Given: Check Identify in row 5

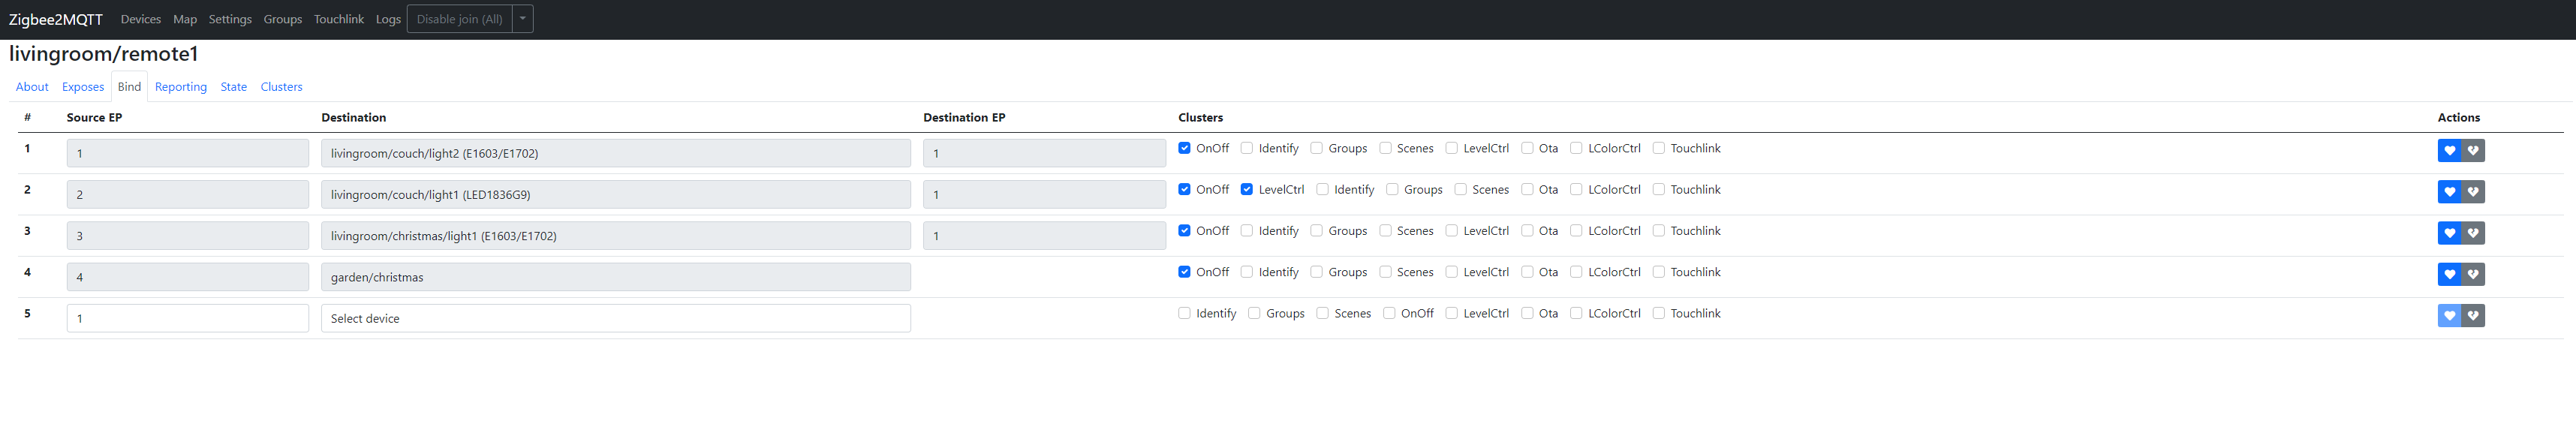Looking at the screenshot, I should click(1184, 313).
